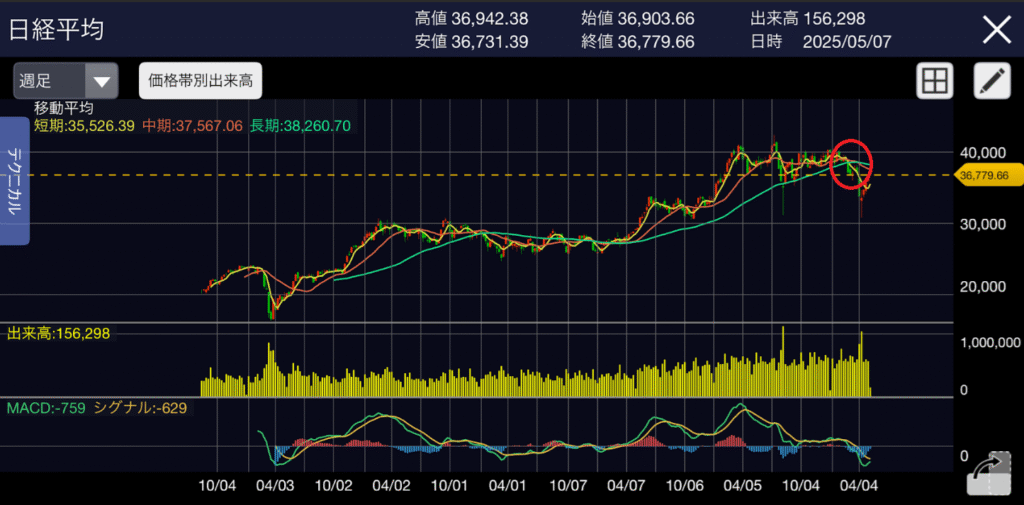
Task: Click inside the red circle annotation
Action: [x=849, y=162]
